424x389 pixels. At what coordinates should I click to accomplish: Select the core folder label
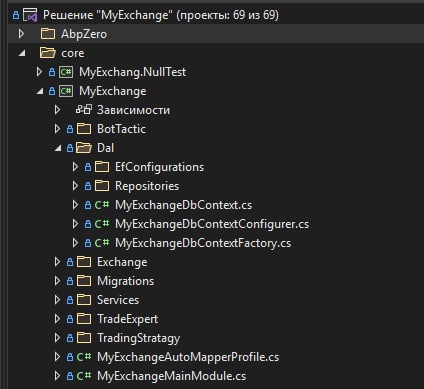click(72, 53)
